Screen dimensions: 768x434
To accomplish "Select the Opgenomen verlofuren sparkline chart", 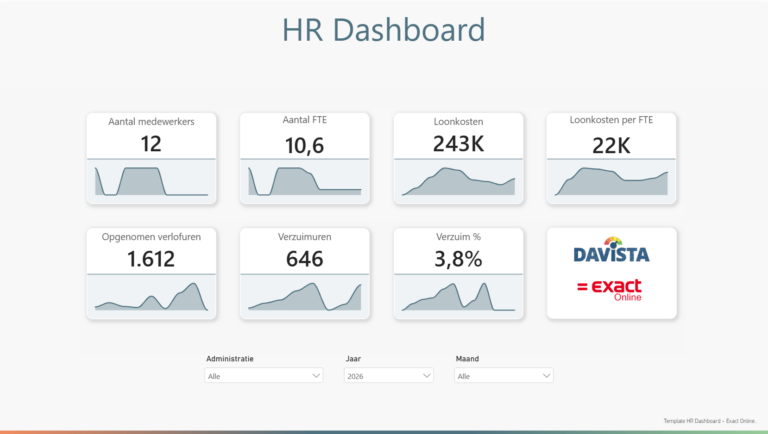I will [151, 296].
